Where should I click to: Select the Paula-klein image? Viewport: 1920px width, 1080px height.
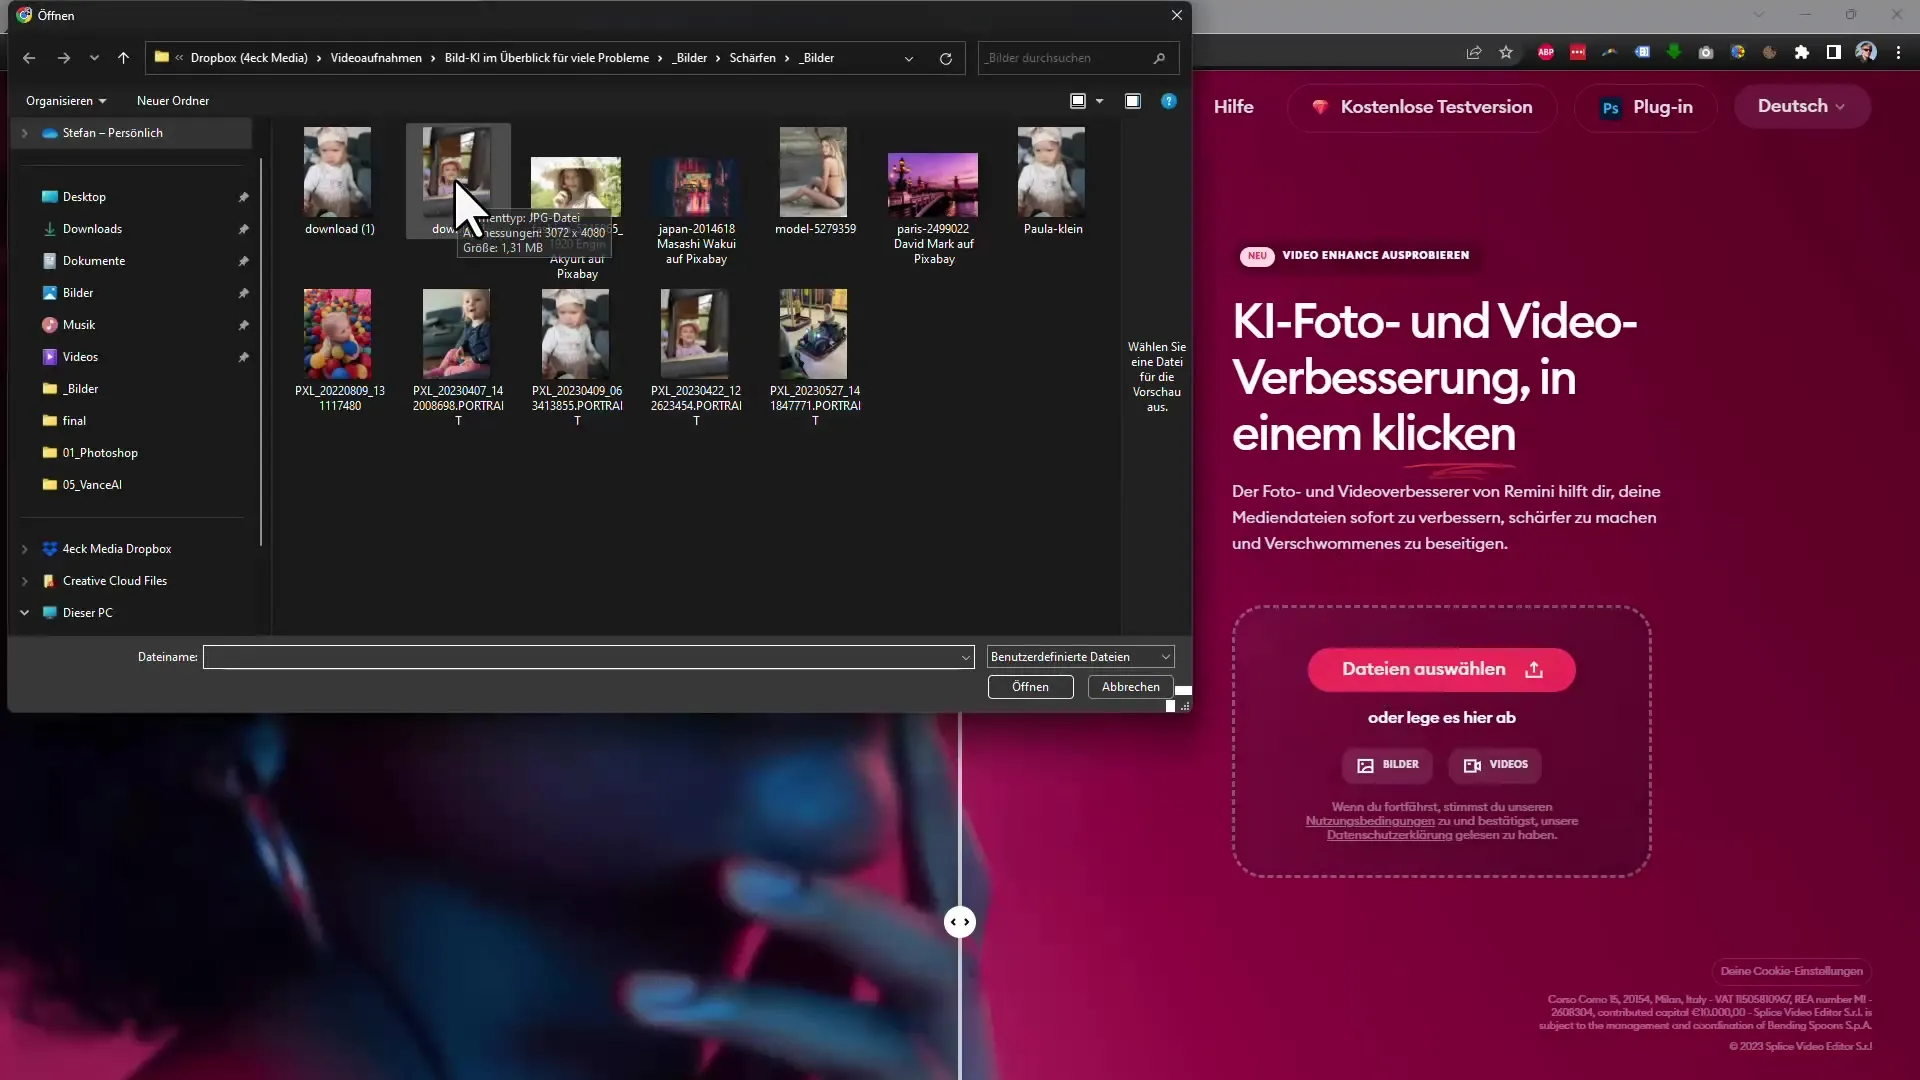1053,182
